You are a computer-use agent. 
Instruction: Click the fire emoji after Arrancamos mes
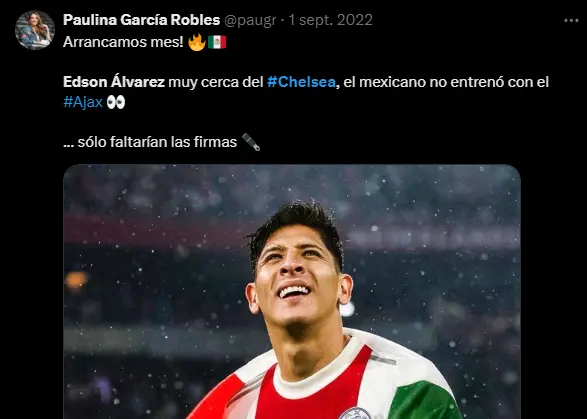[197, 42]
